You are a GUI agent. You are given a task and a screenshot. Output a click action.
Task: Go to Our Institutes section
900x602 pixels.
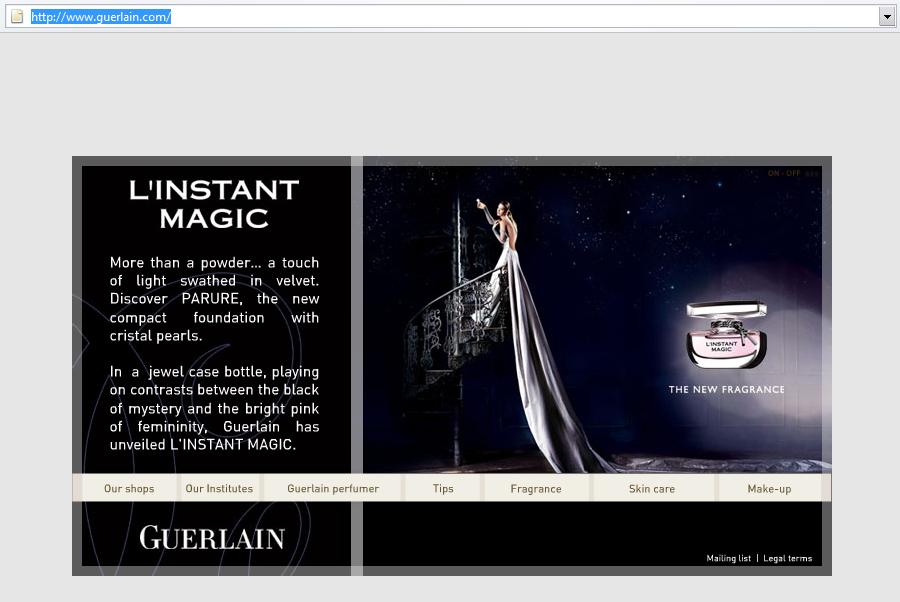click(x=219, y=488)
